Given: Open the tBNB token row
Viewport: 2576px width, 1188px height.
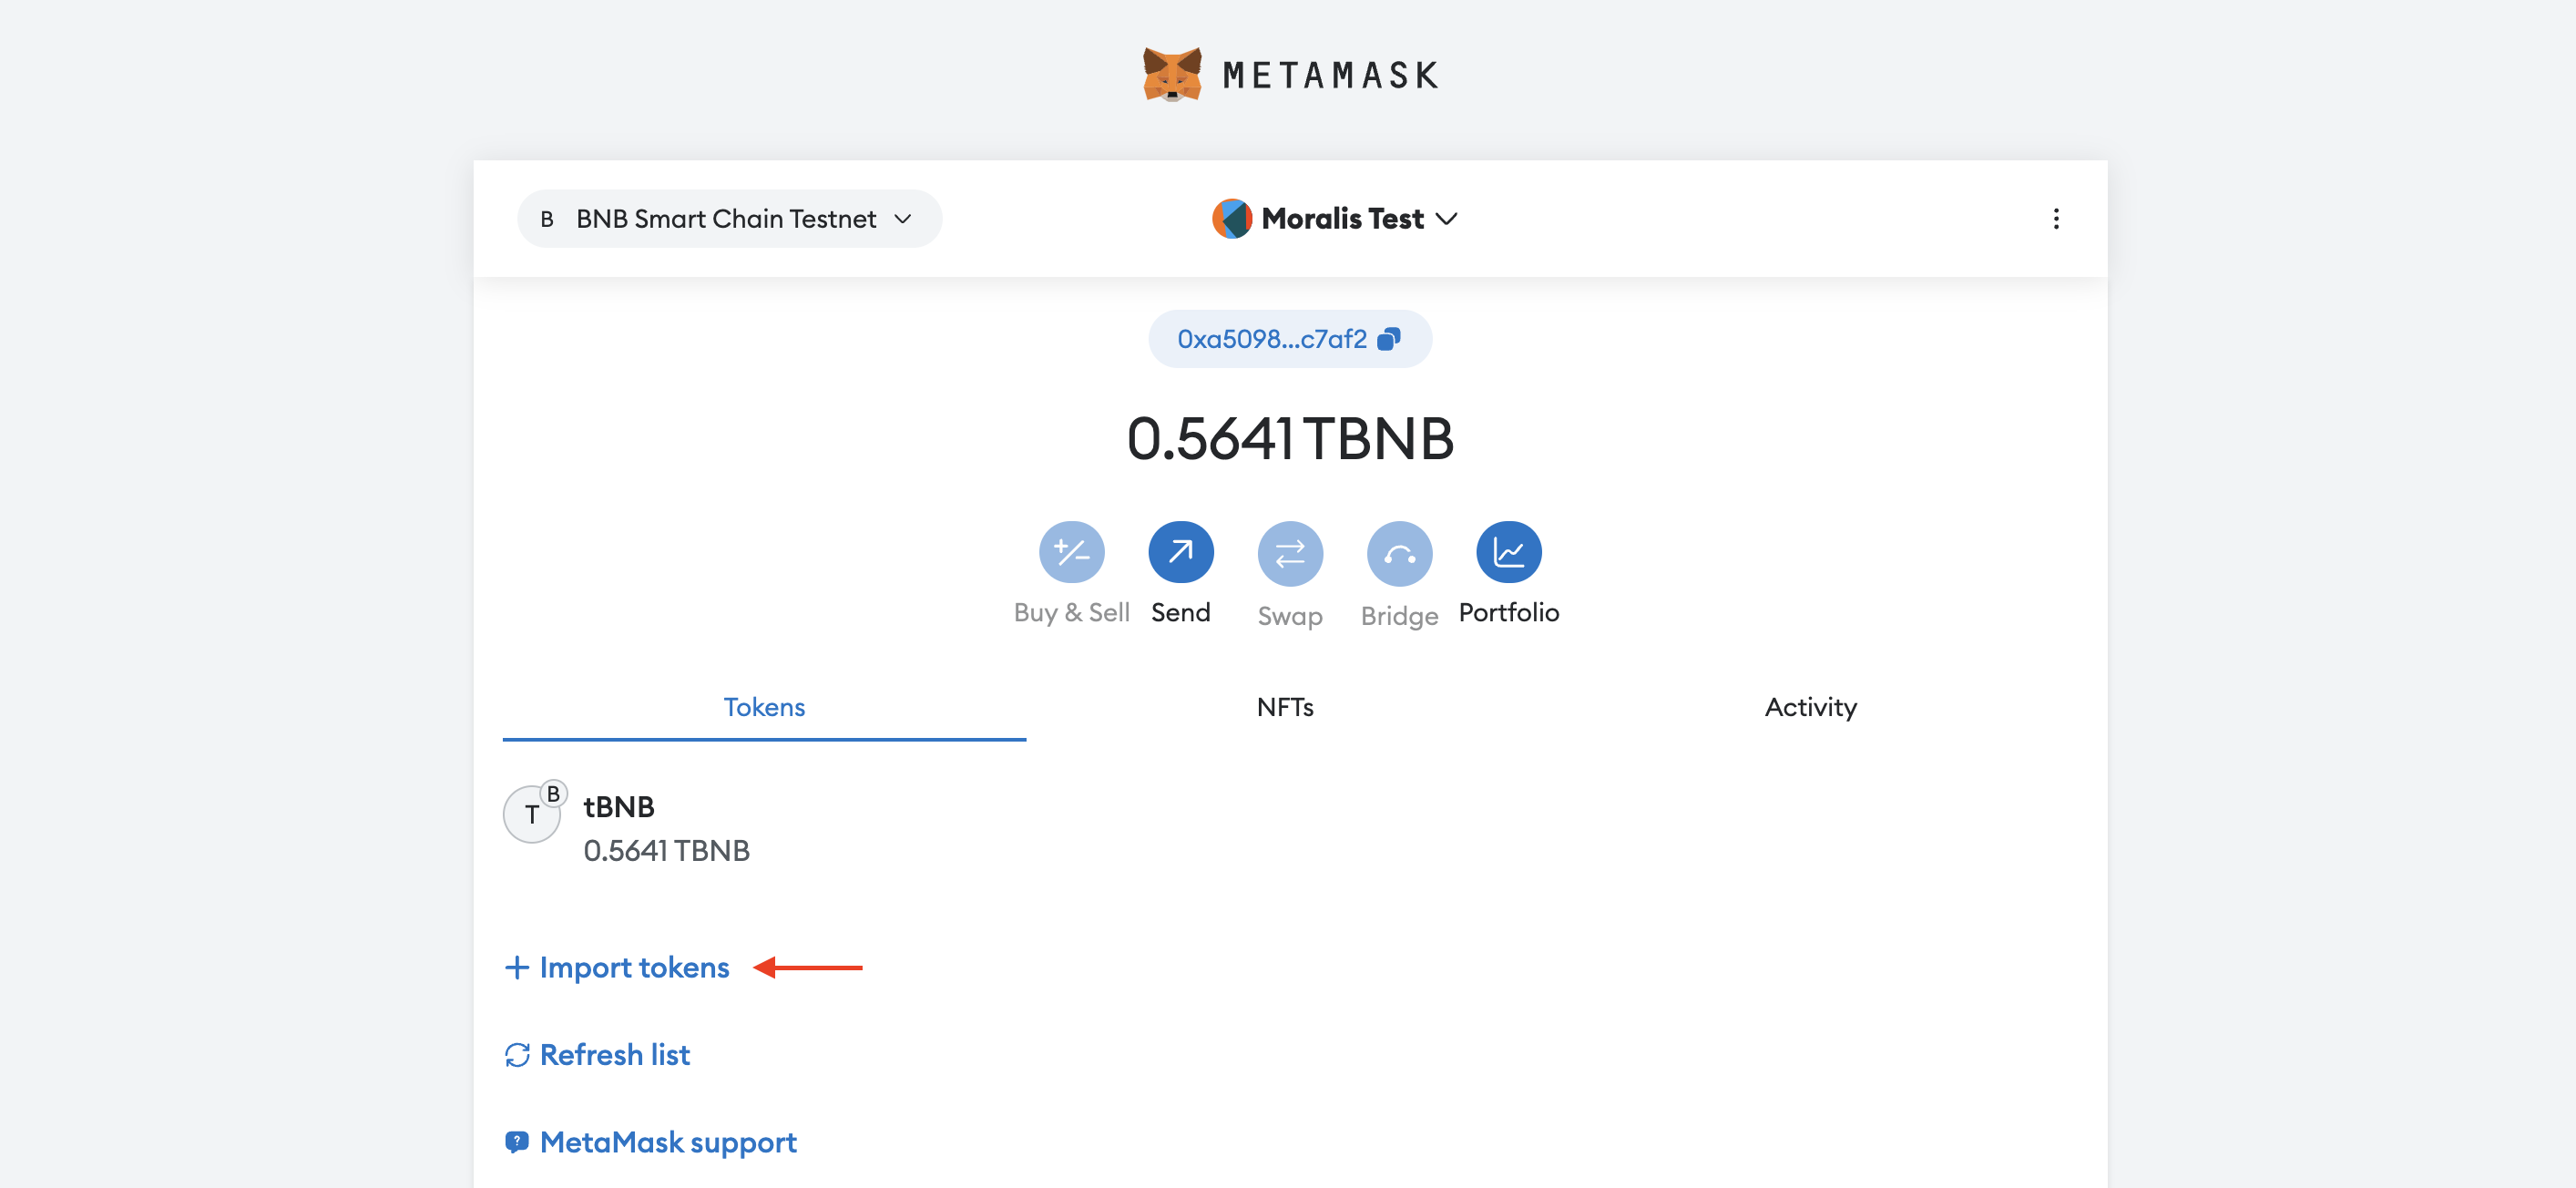Looking at the screenshot, I should [x=1290, y=829].
